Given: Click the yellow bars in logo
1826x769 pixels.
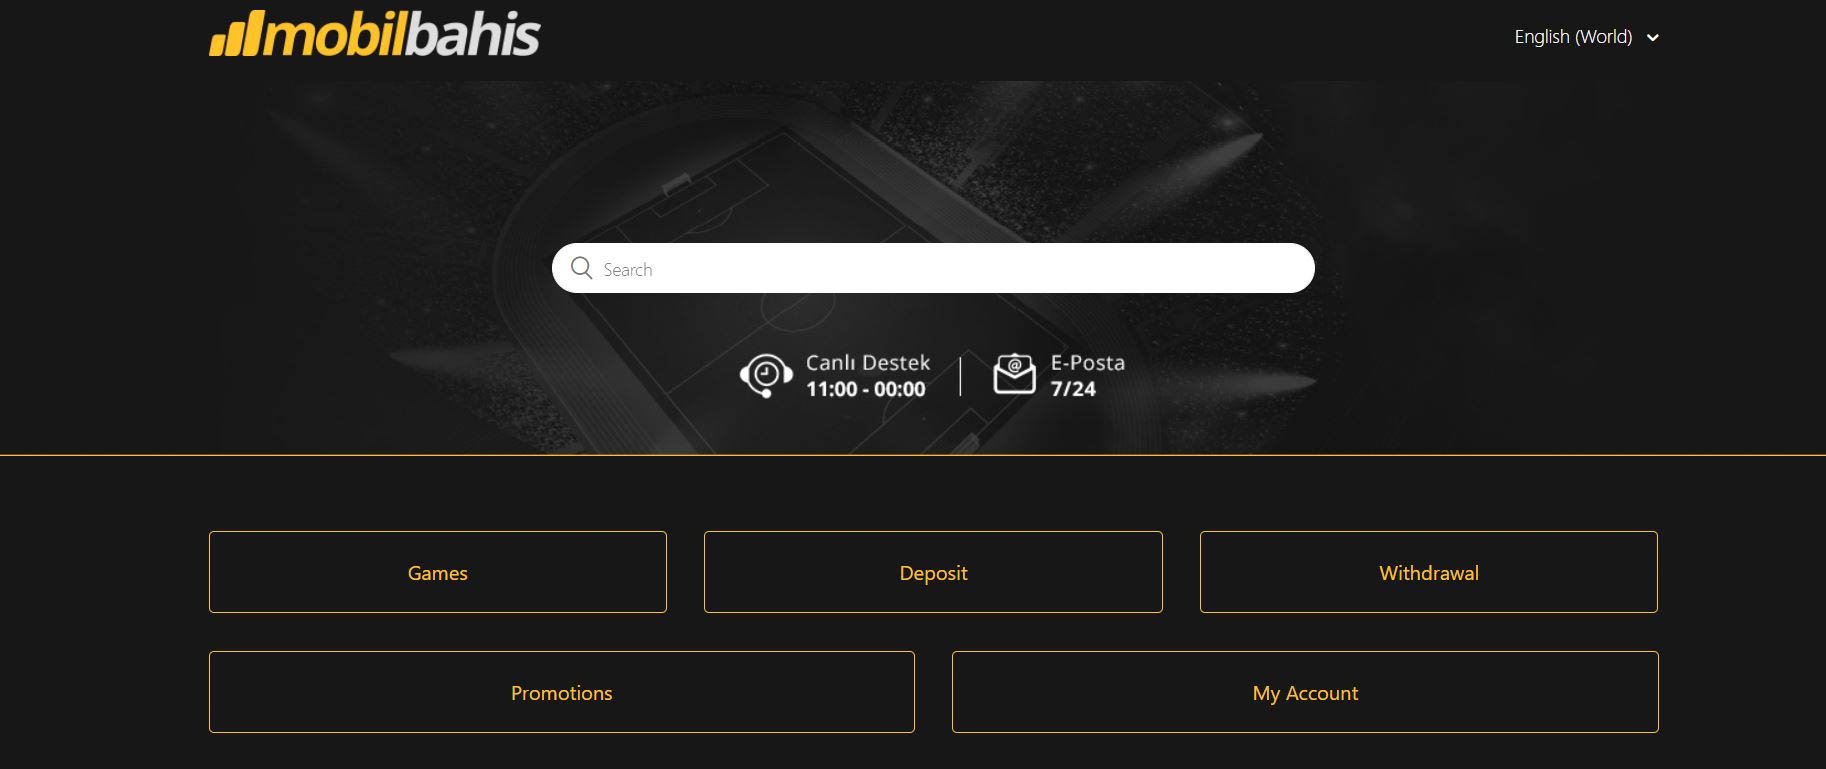Looking at the screenshot, I should [236, 34].
